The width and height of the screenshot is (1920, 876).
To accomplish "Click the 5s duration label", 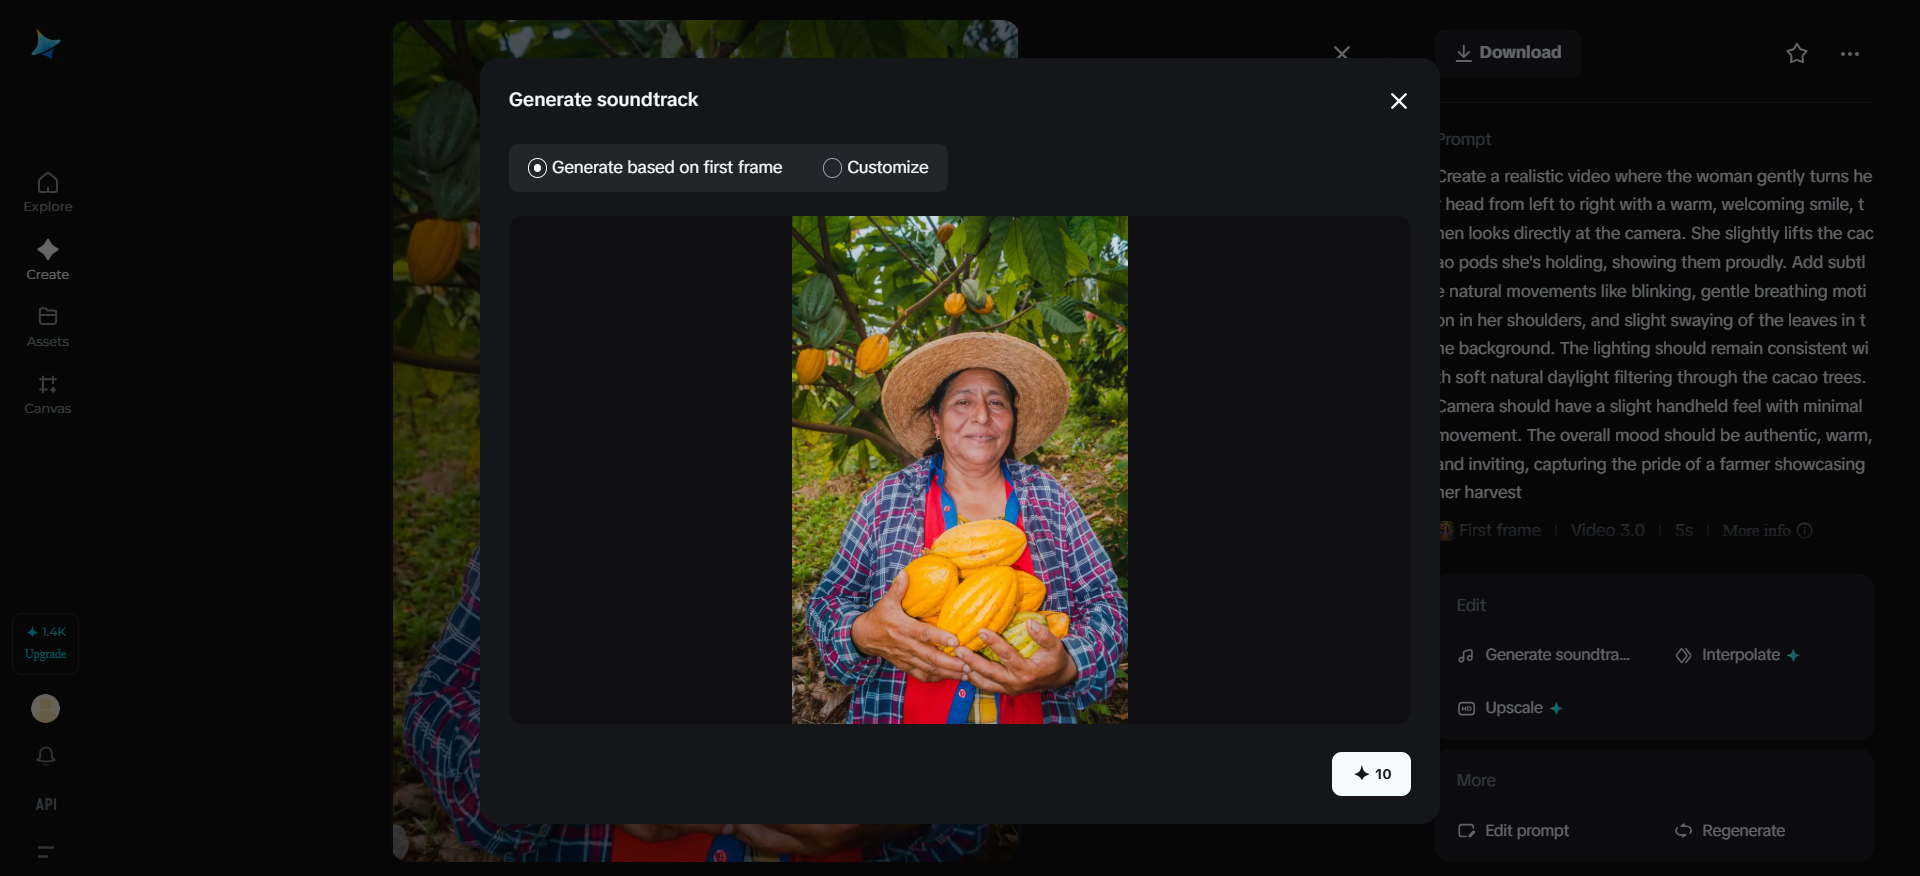I will click(1684, 531).
